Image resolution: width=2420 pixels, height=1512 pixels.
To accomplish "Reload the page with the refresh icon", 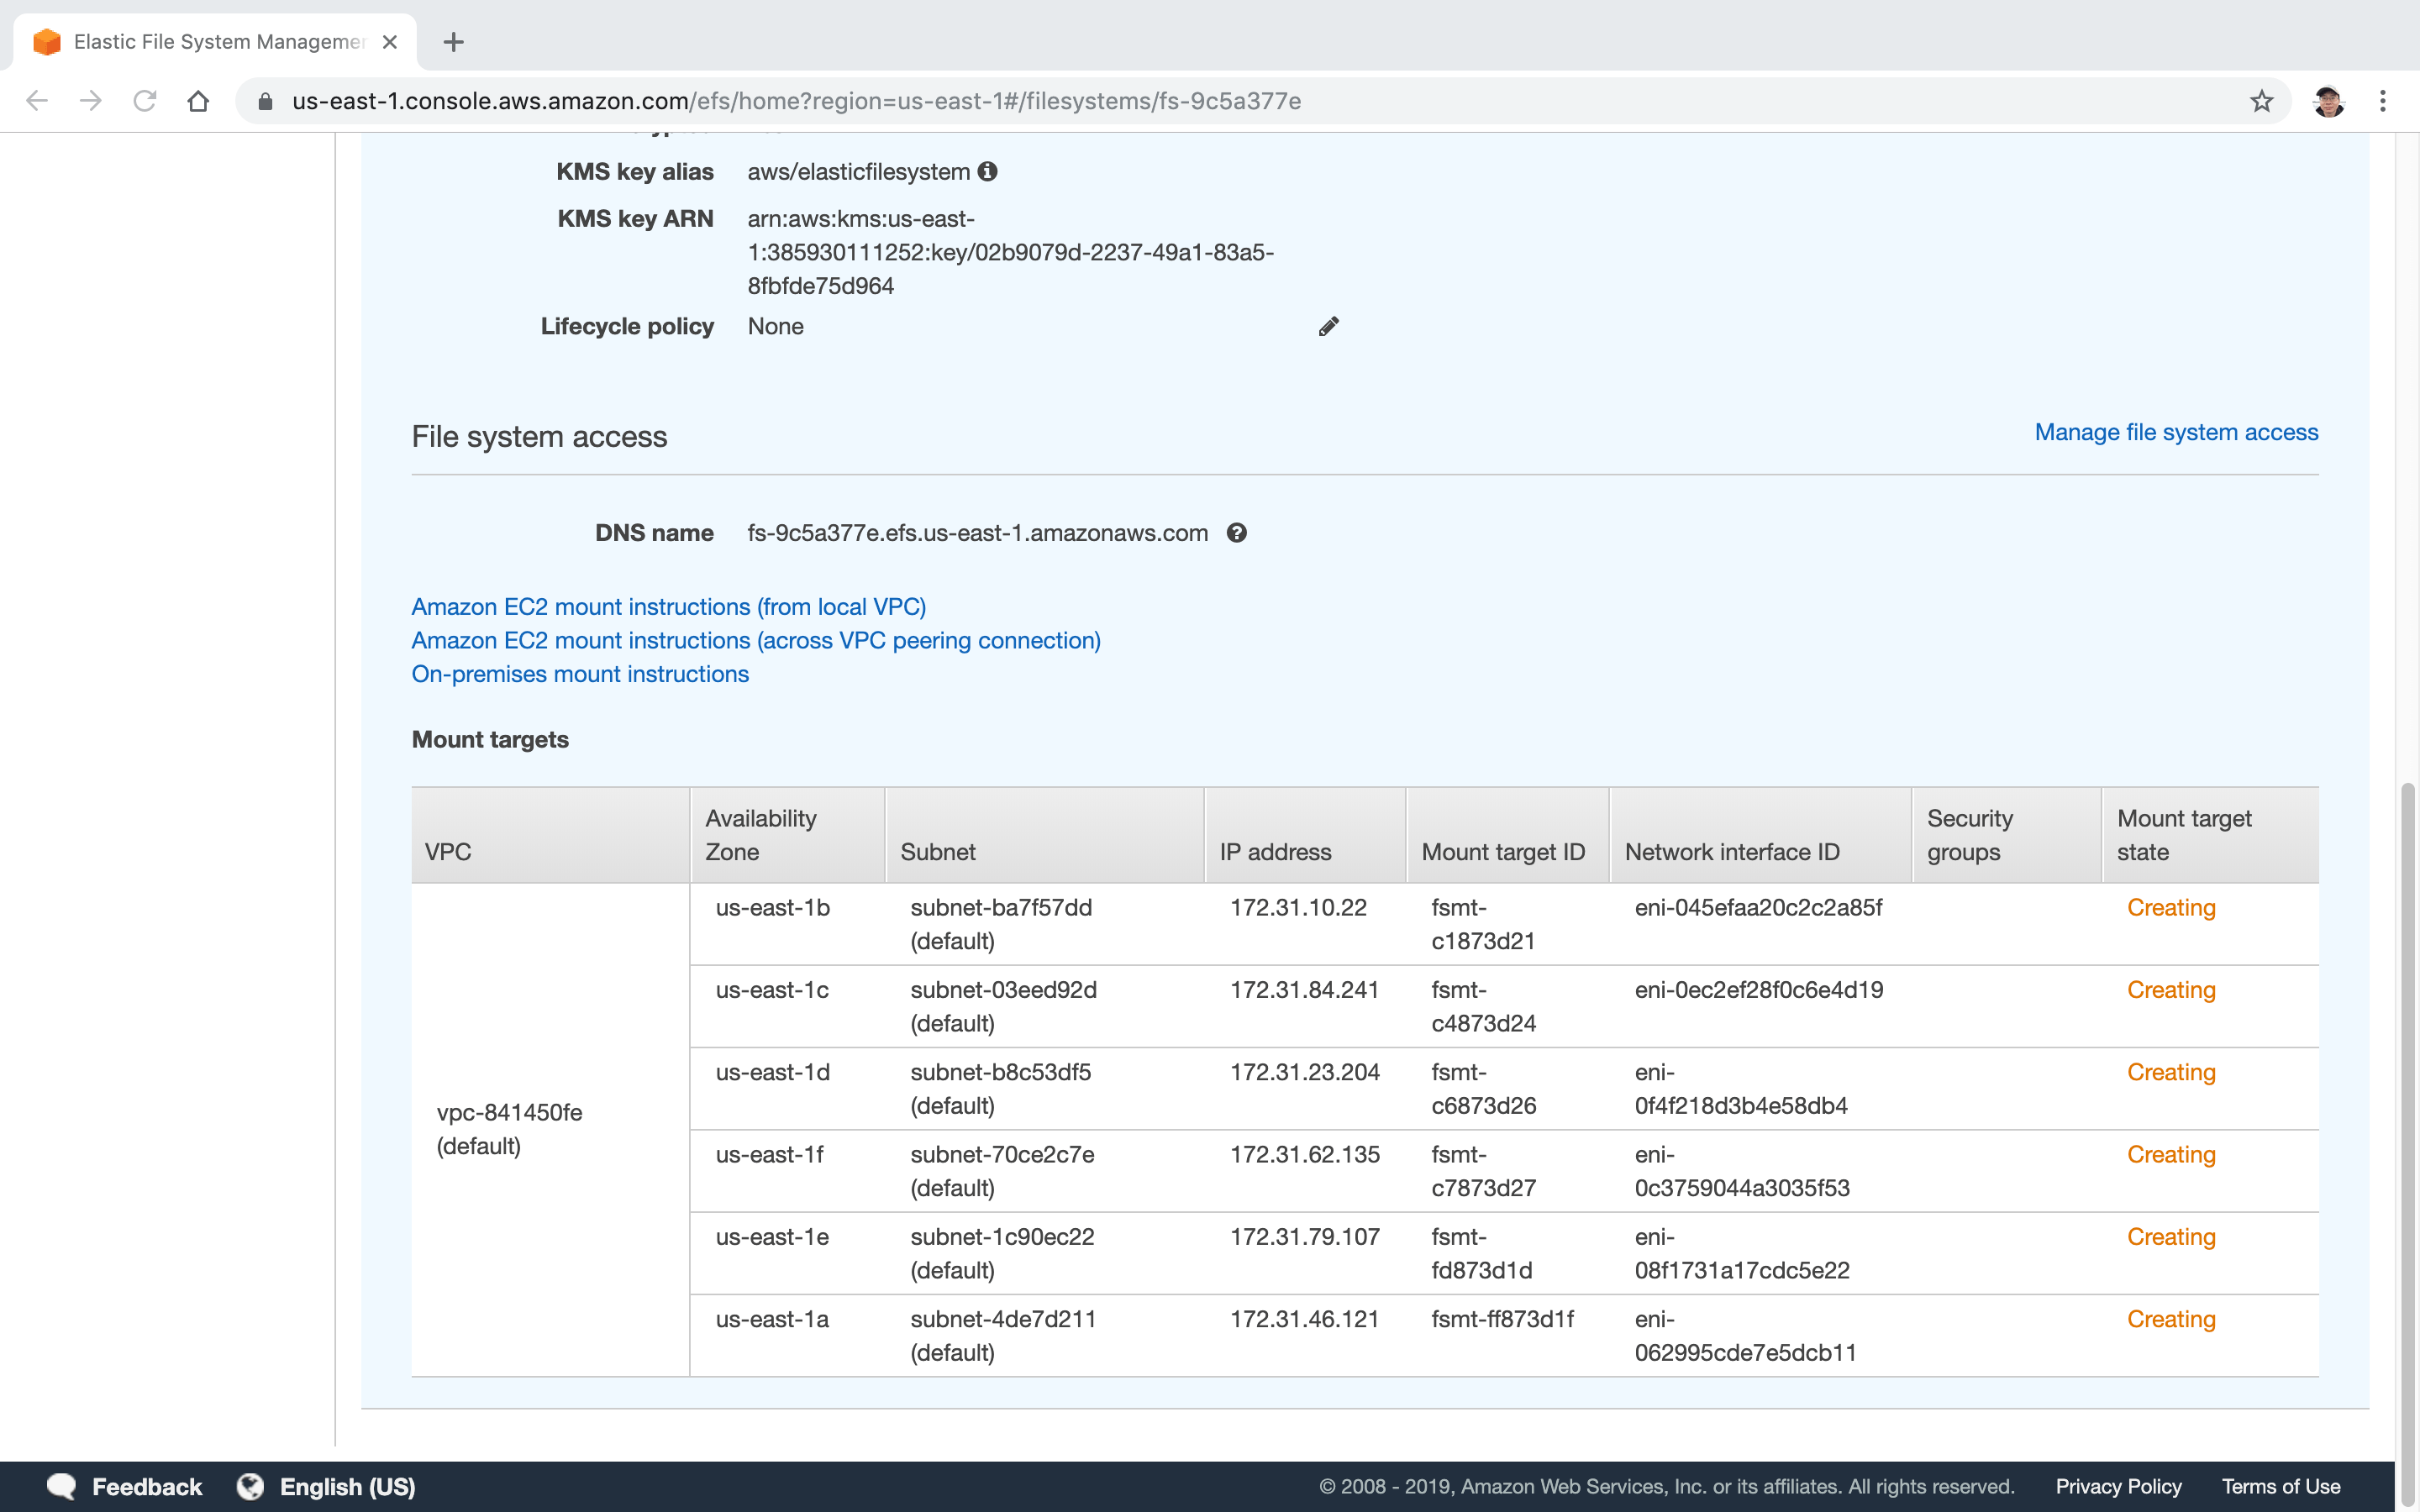I will [145, 101].
